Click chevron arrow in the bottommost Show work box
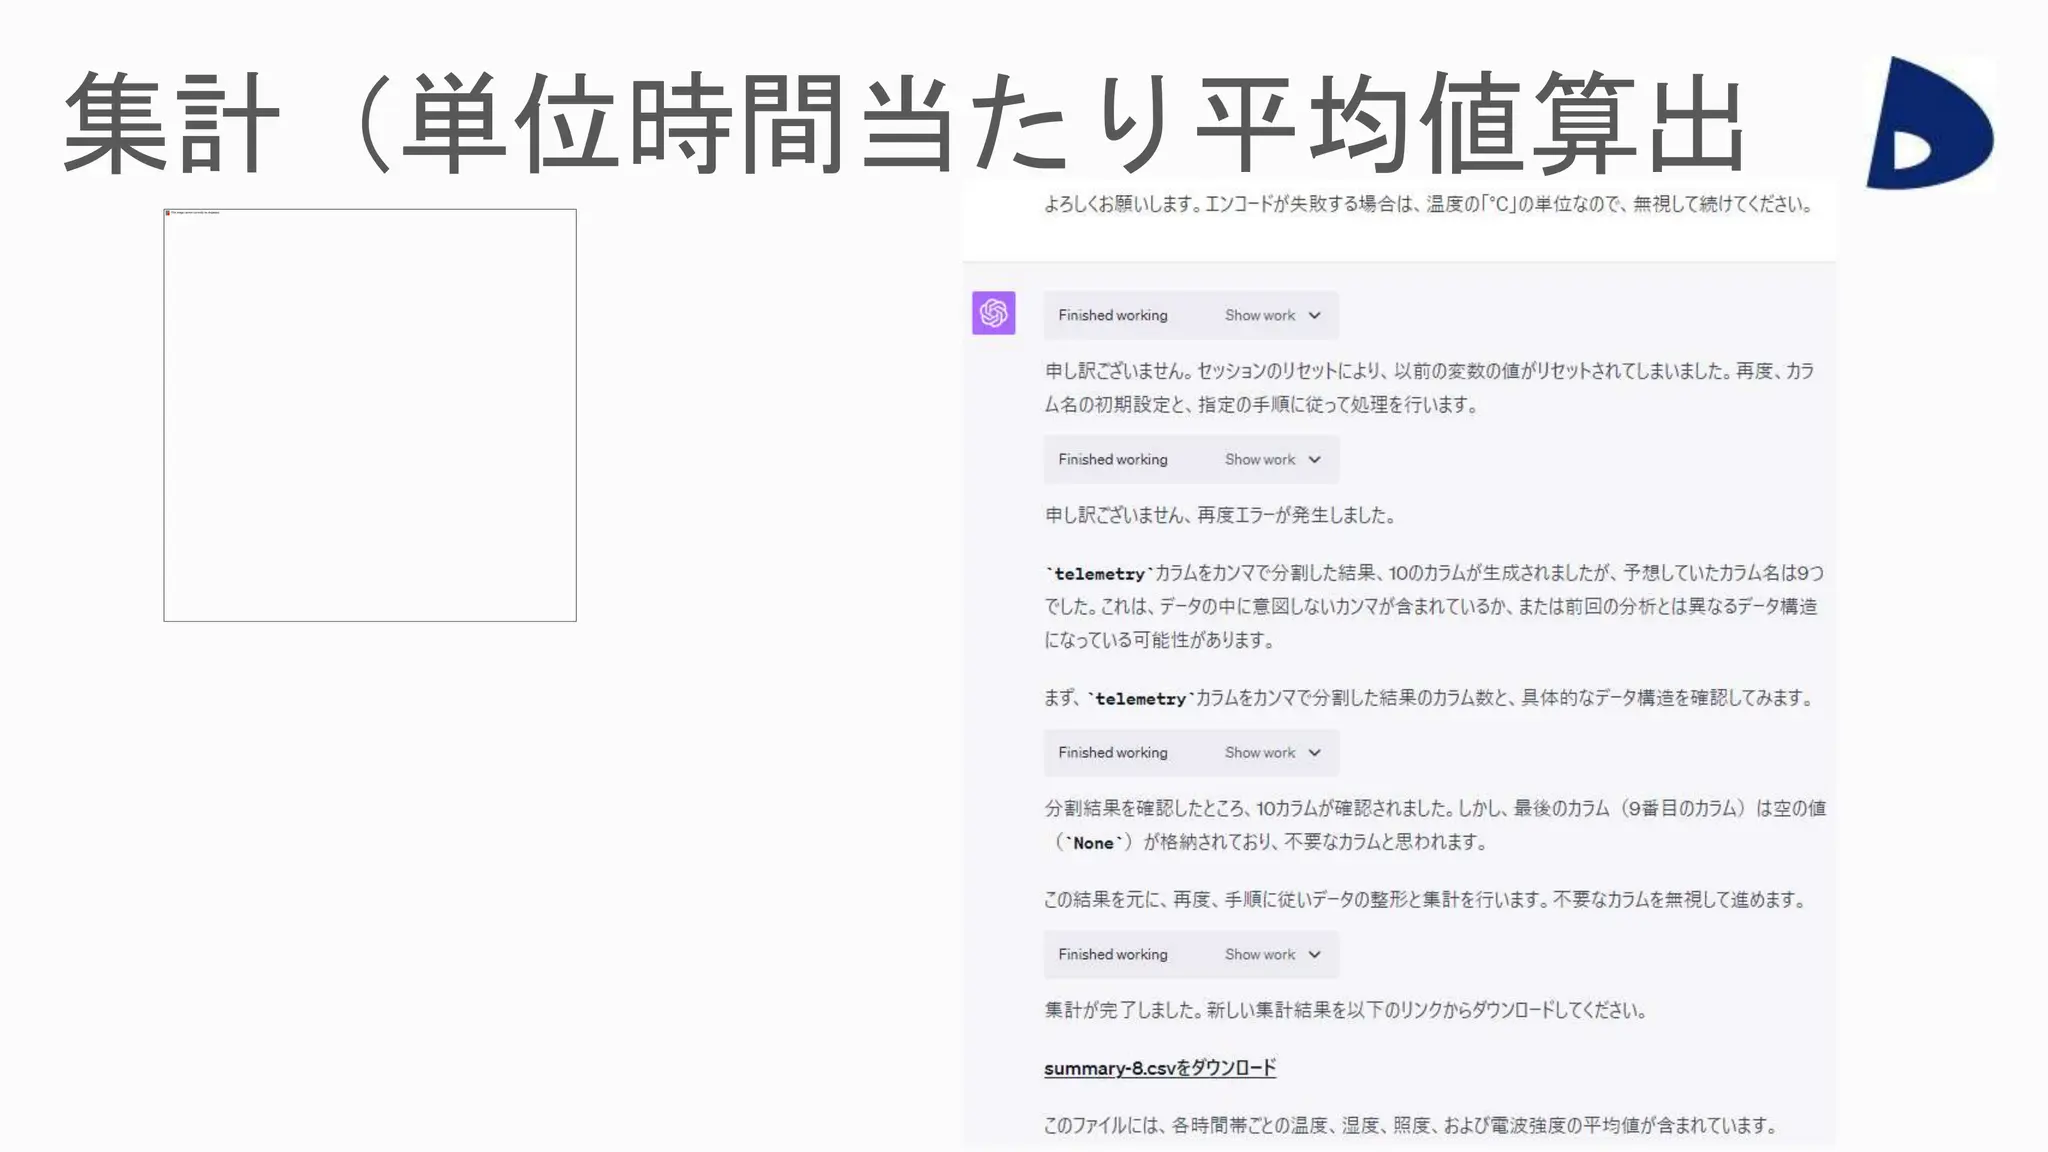The image size is (2048, 1152). pyautogui.click(x=1314, y=955)
